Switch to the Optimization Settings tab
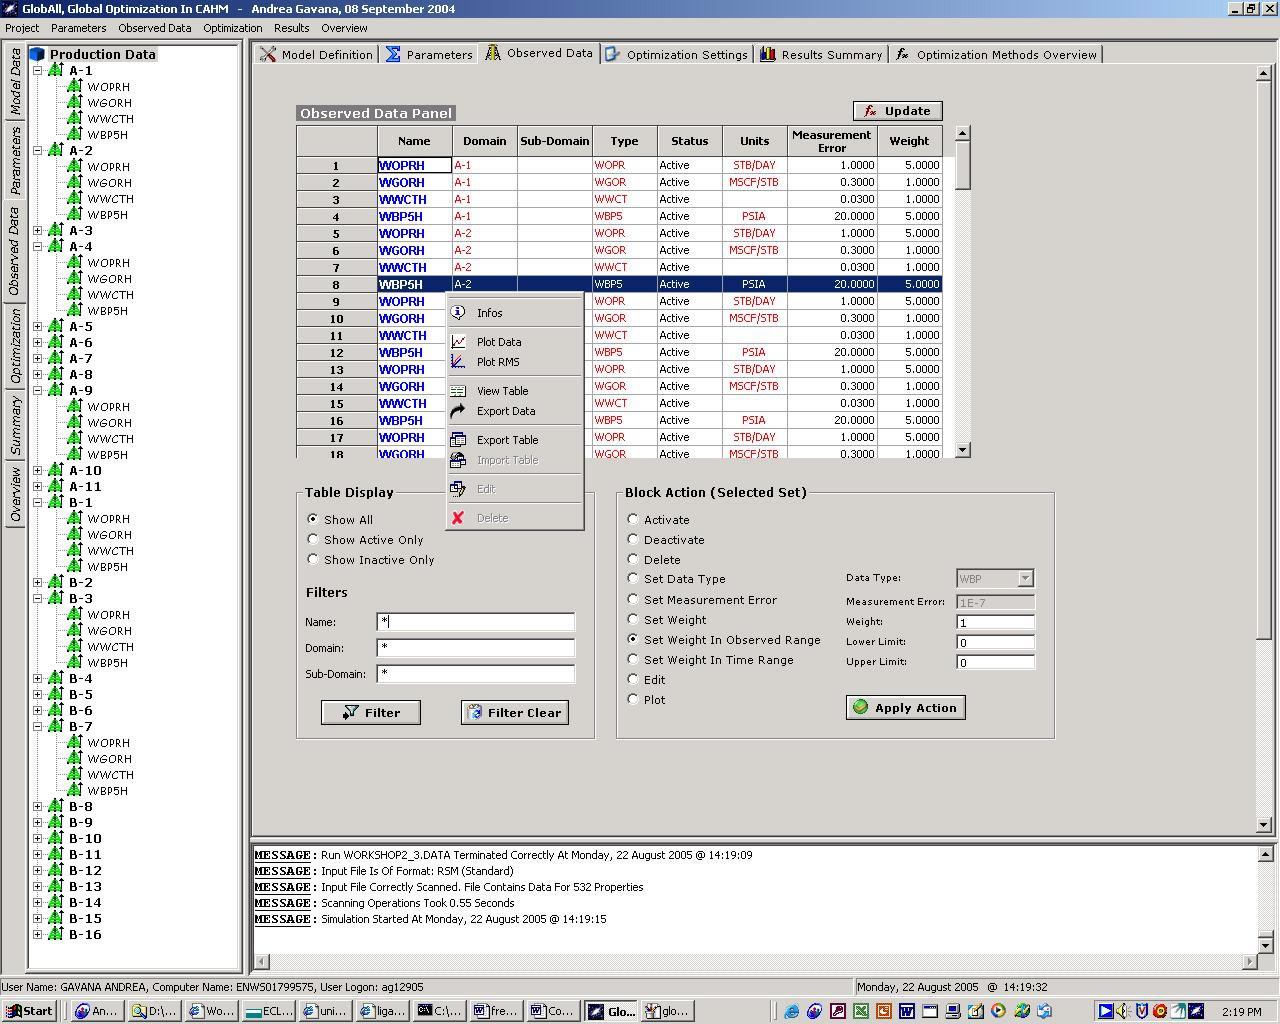1280x1024 pixels. 677,55
